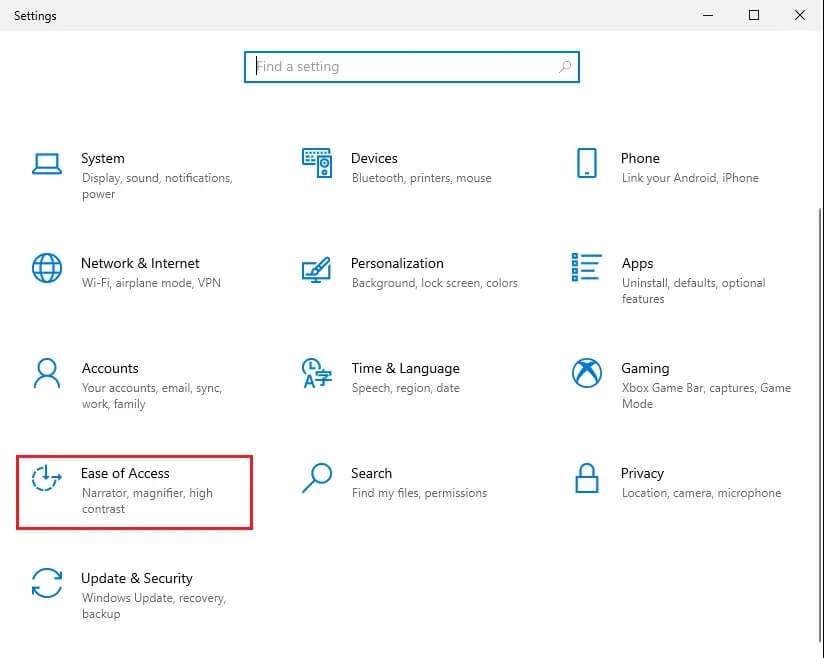Close the Settings window
Viewport: 824px width, 658px height.
coord(800,15)
